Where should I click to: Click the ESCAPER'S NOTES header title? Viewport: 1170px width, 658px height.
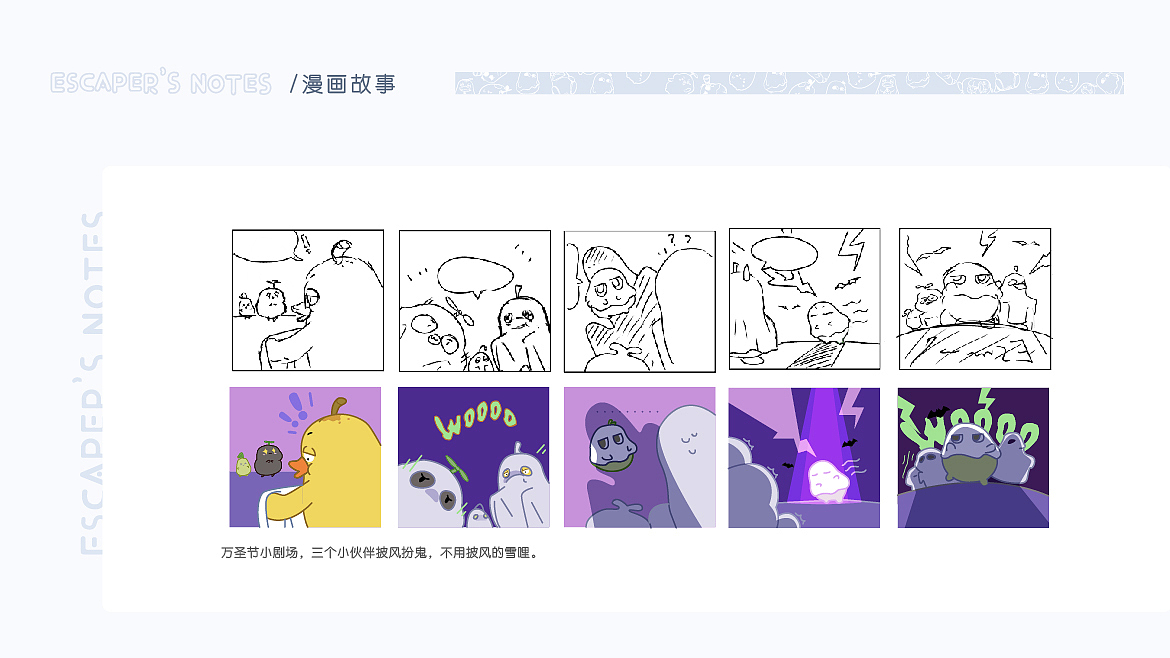tap(160, 83)
